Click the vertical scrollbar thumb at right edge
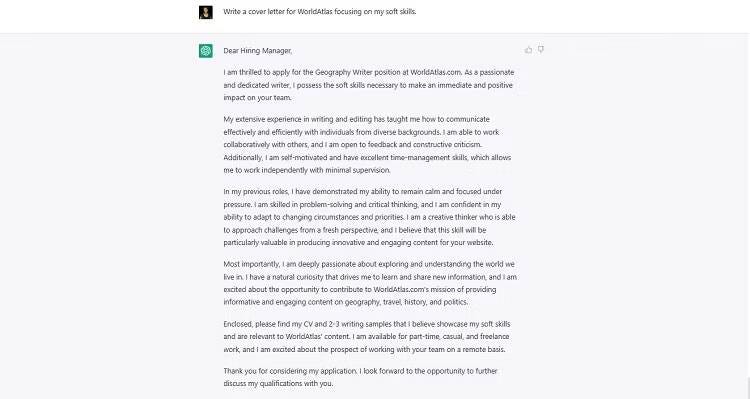This screenshot has height=399, width=750. pyautogui.click(x=747, y=388)
